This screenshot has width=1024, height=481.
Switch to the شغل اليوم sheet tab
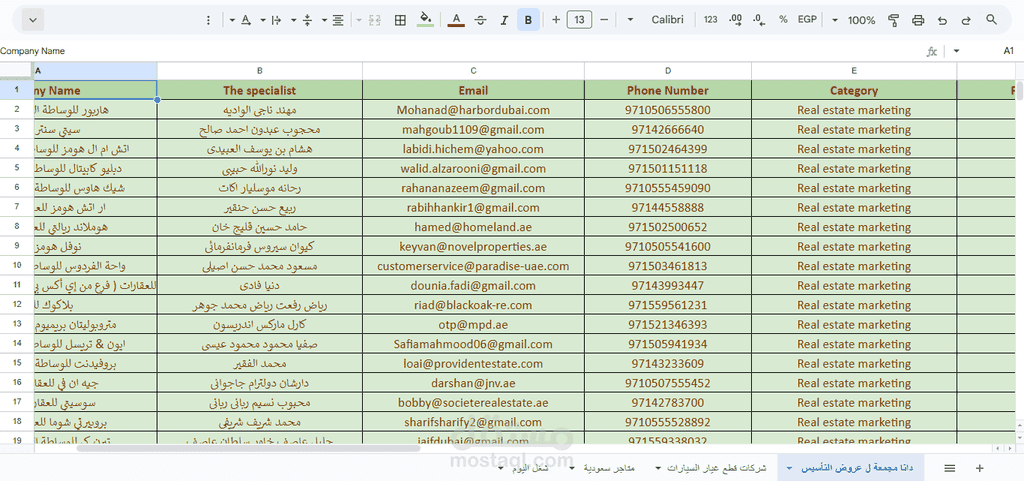[532, 468]
